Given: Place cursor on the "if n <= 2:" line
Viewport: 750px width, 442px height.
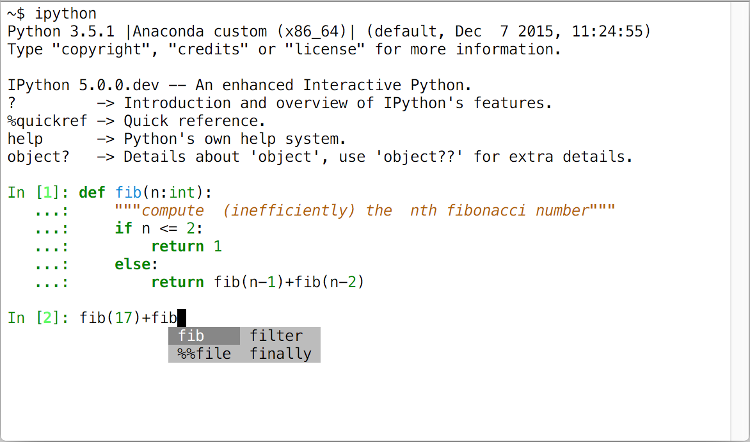Looking at the screenshot, I should click(x=156, y=228).
